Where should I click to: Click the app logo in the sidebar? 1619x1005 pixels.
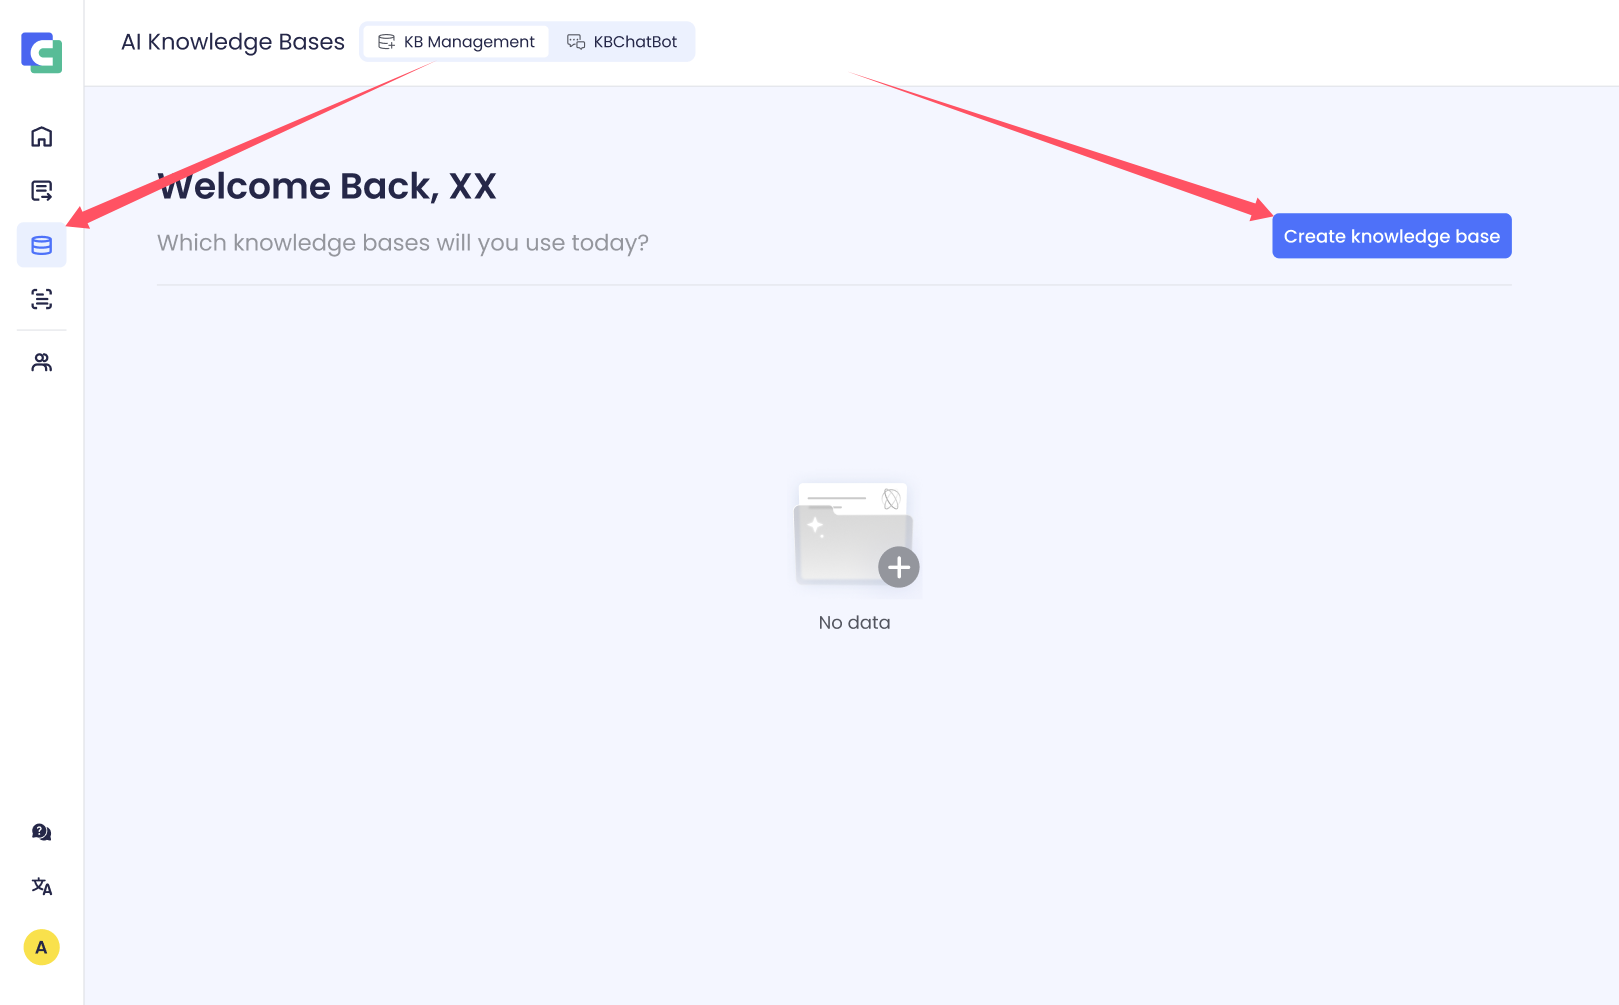pos(42,52)
